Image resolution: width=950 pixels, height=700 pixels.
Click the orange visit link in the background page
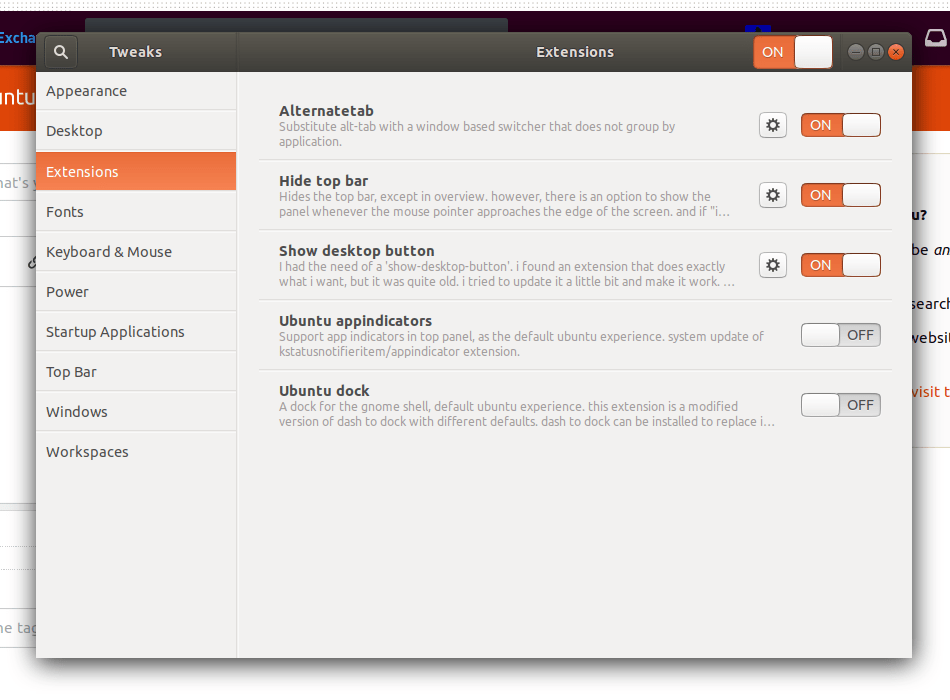point(928,390)
